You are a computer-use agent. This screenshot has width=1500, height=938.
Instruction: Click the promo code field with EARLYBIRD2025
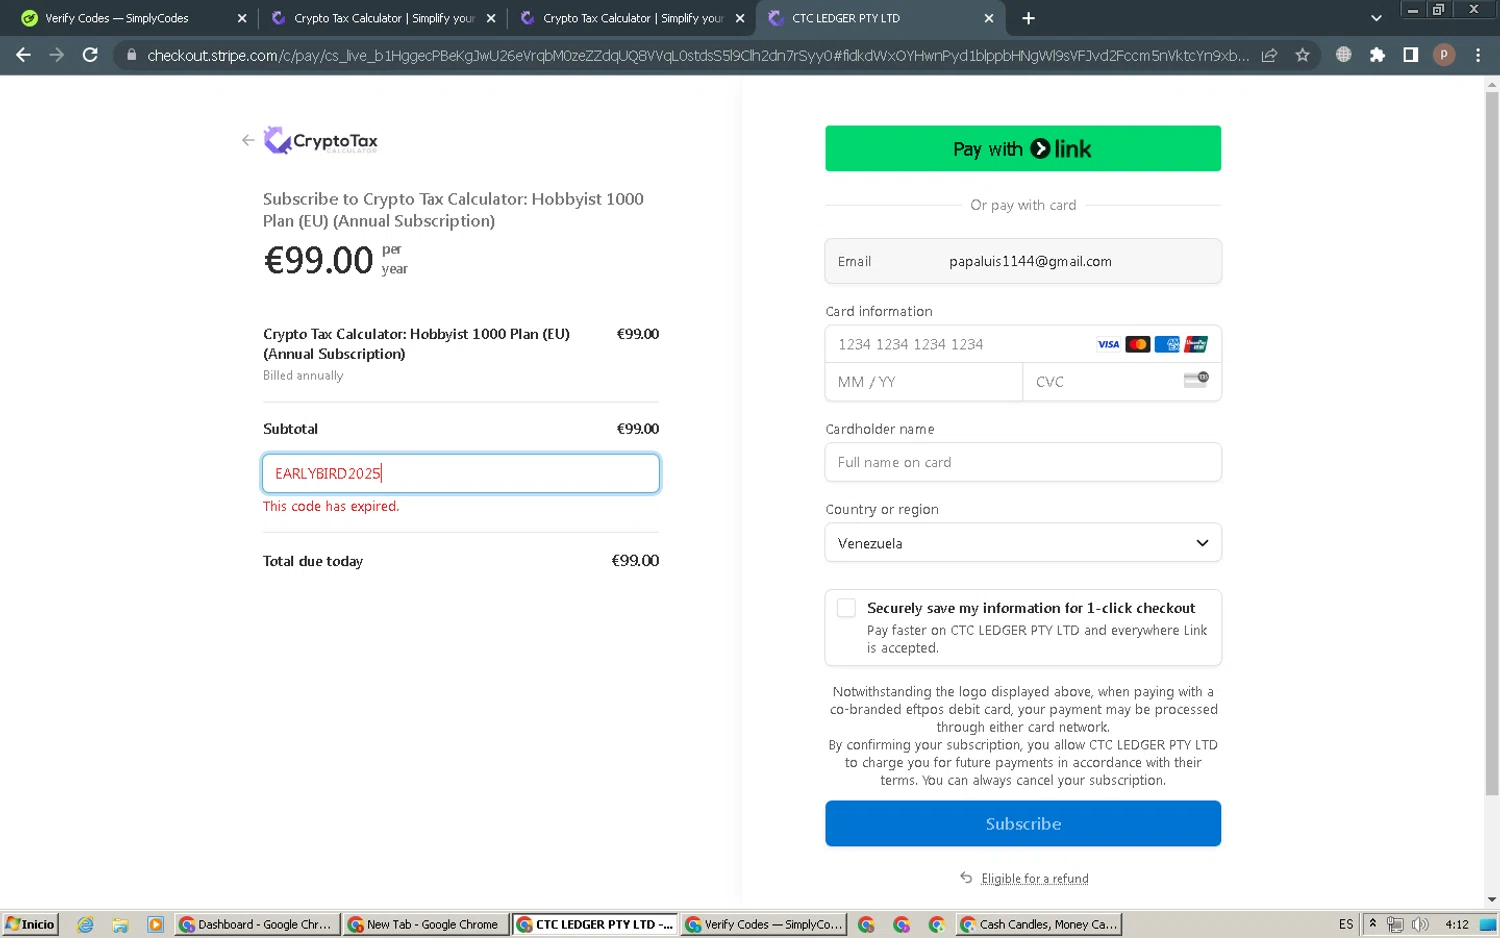point(461,473)
